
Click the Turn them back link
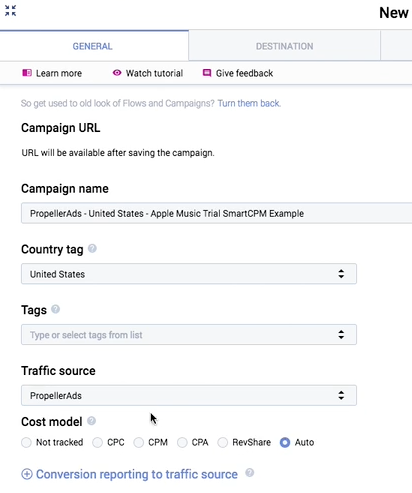(249, 103)
